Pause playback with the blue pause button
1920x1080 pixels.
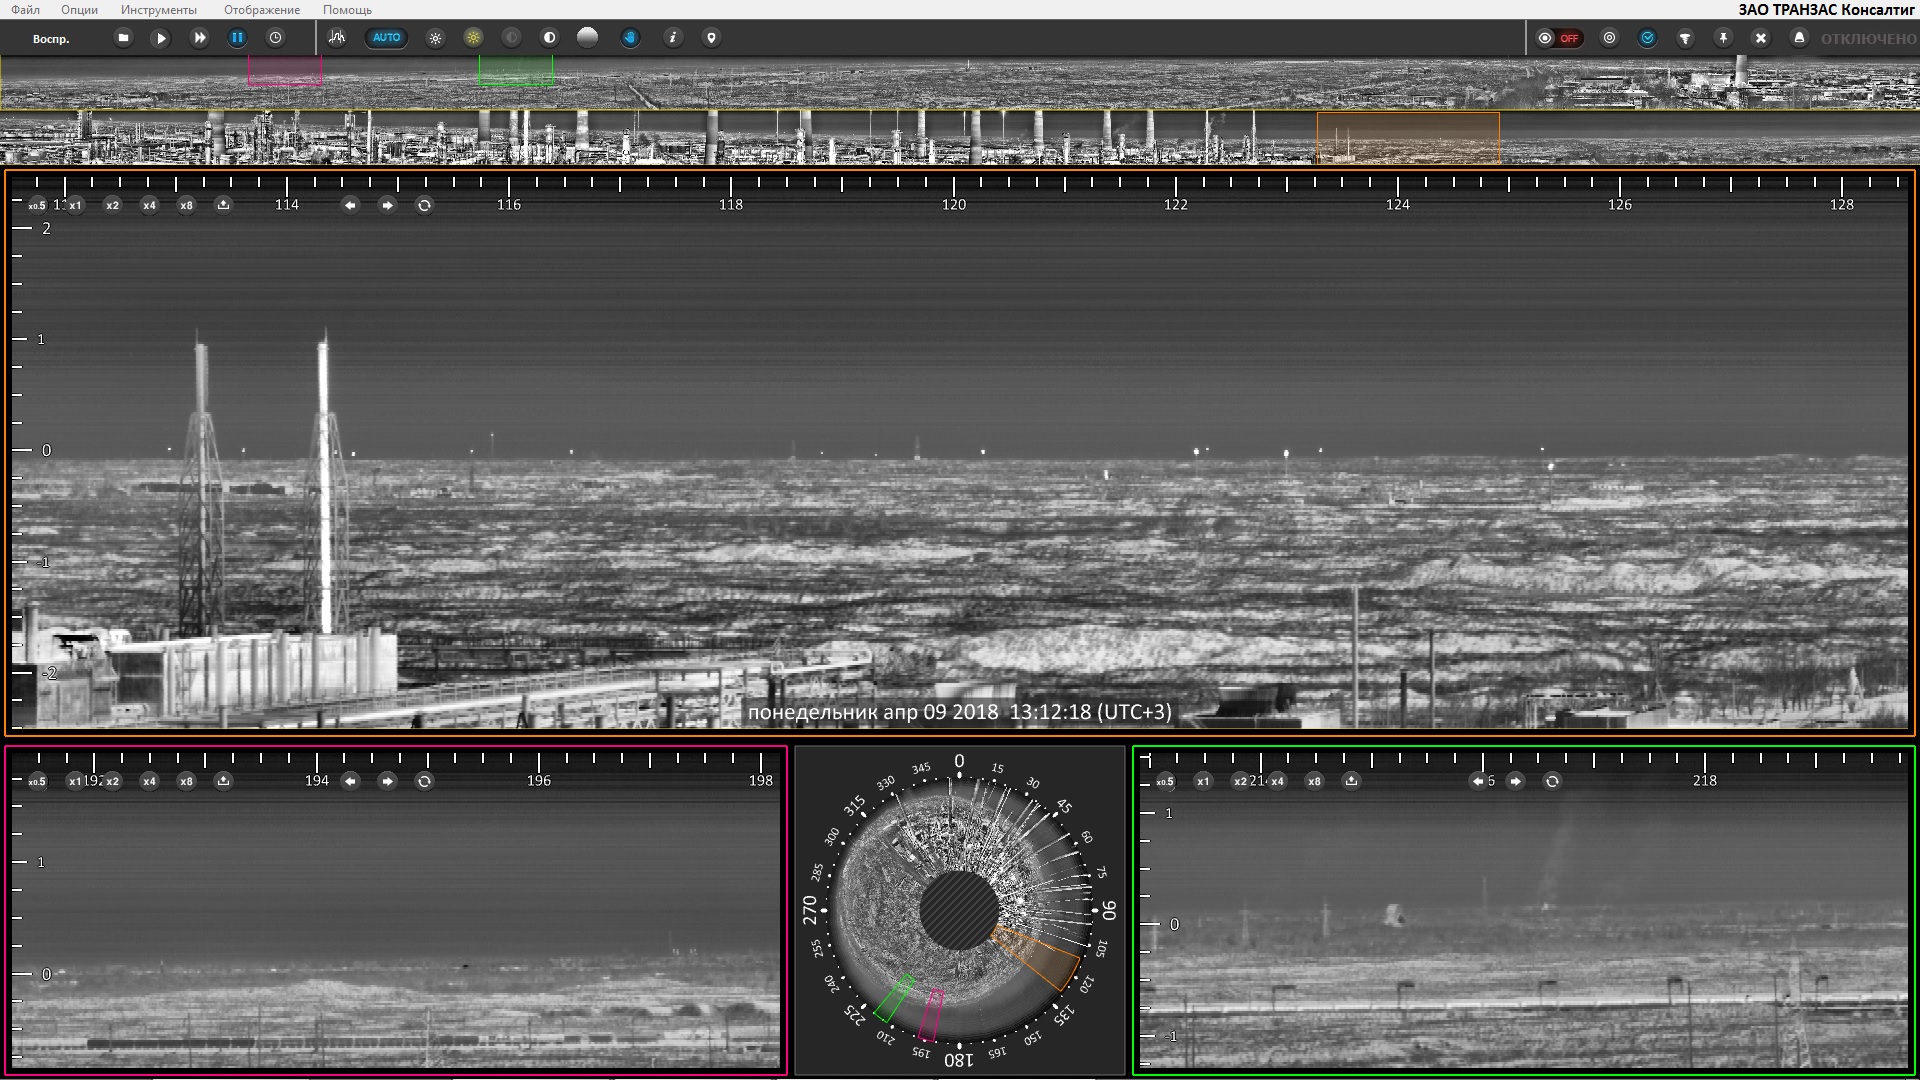pyautogui.click(x=237, y=38)
